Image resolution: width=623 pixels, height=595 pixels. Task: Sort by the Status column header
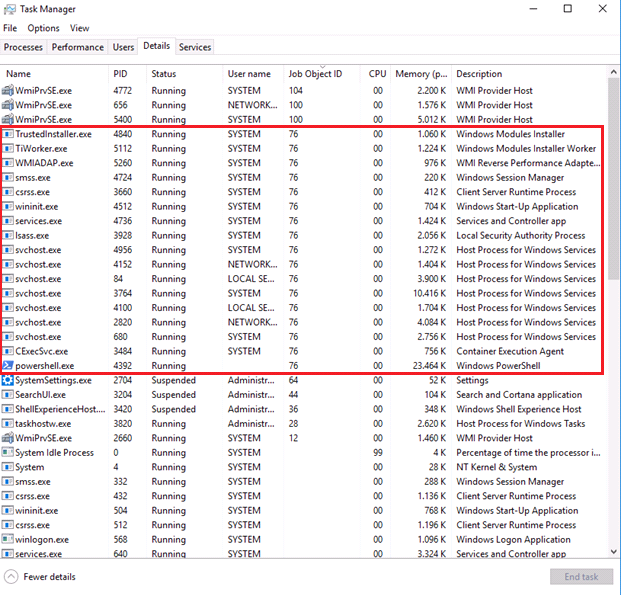[x=184, y=74]
